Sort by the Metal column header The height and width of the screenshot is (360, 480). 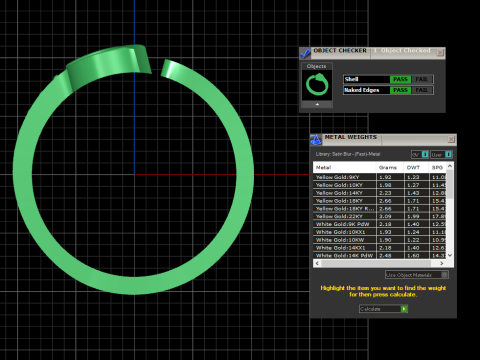[345, 167]
